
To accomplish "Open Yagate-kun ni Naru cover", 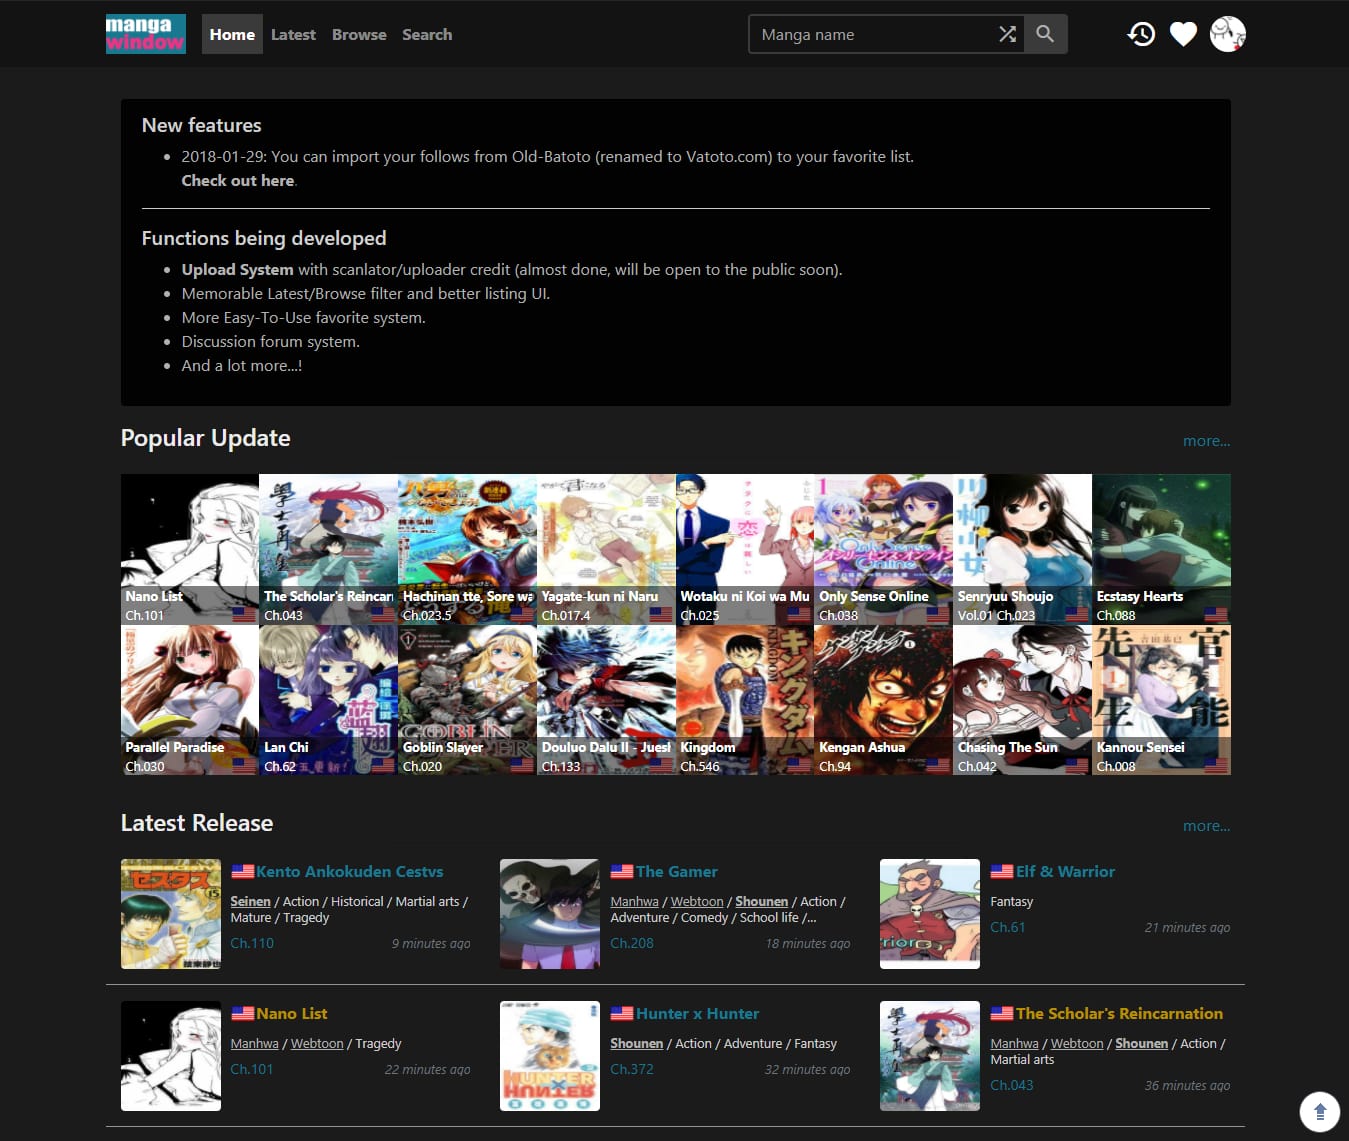I will [606, 549].
